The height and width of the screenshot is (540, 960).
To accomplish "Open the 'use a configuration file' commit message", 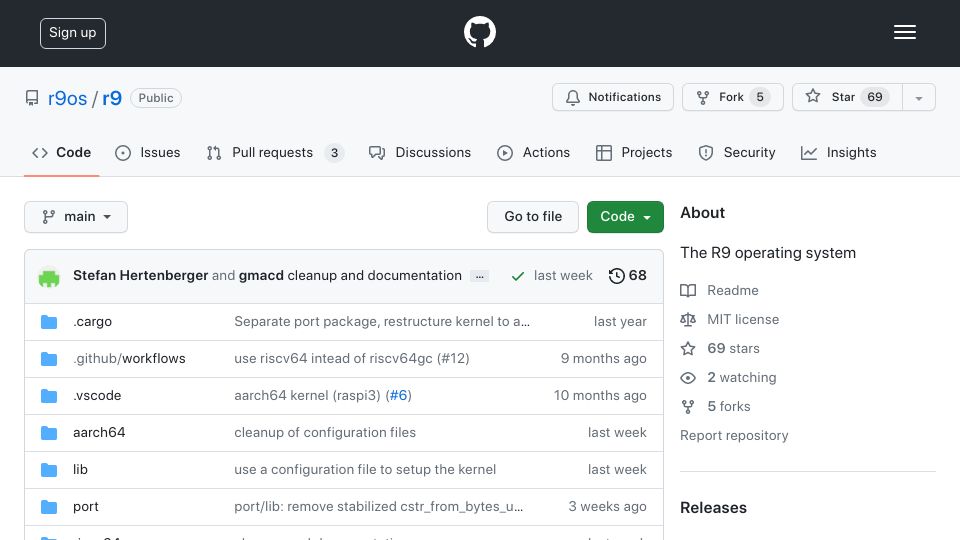I will (x=365, y=470).
